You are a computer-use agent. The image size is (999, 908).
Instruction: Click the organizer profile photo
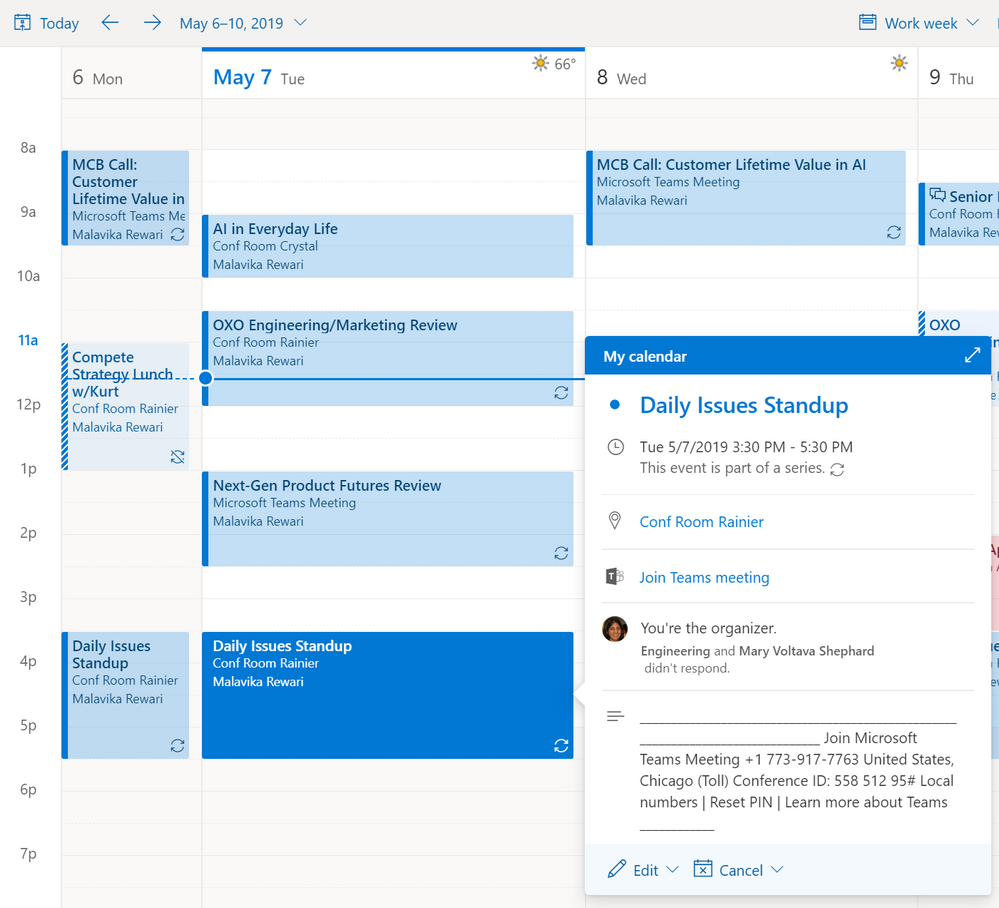(615, 629)
